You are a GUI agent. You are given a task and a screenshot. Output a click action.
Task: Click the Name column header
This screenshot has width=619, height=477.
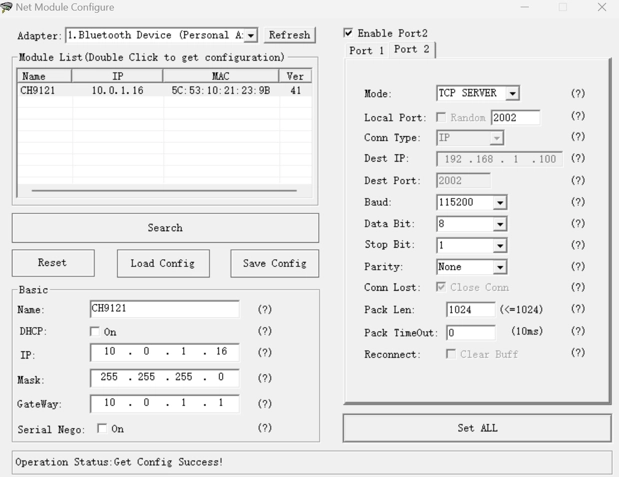[x=44, y=76]
